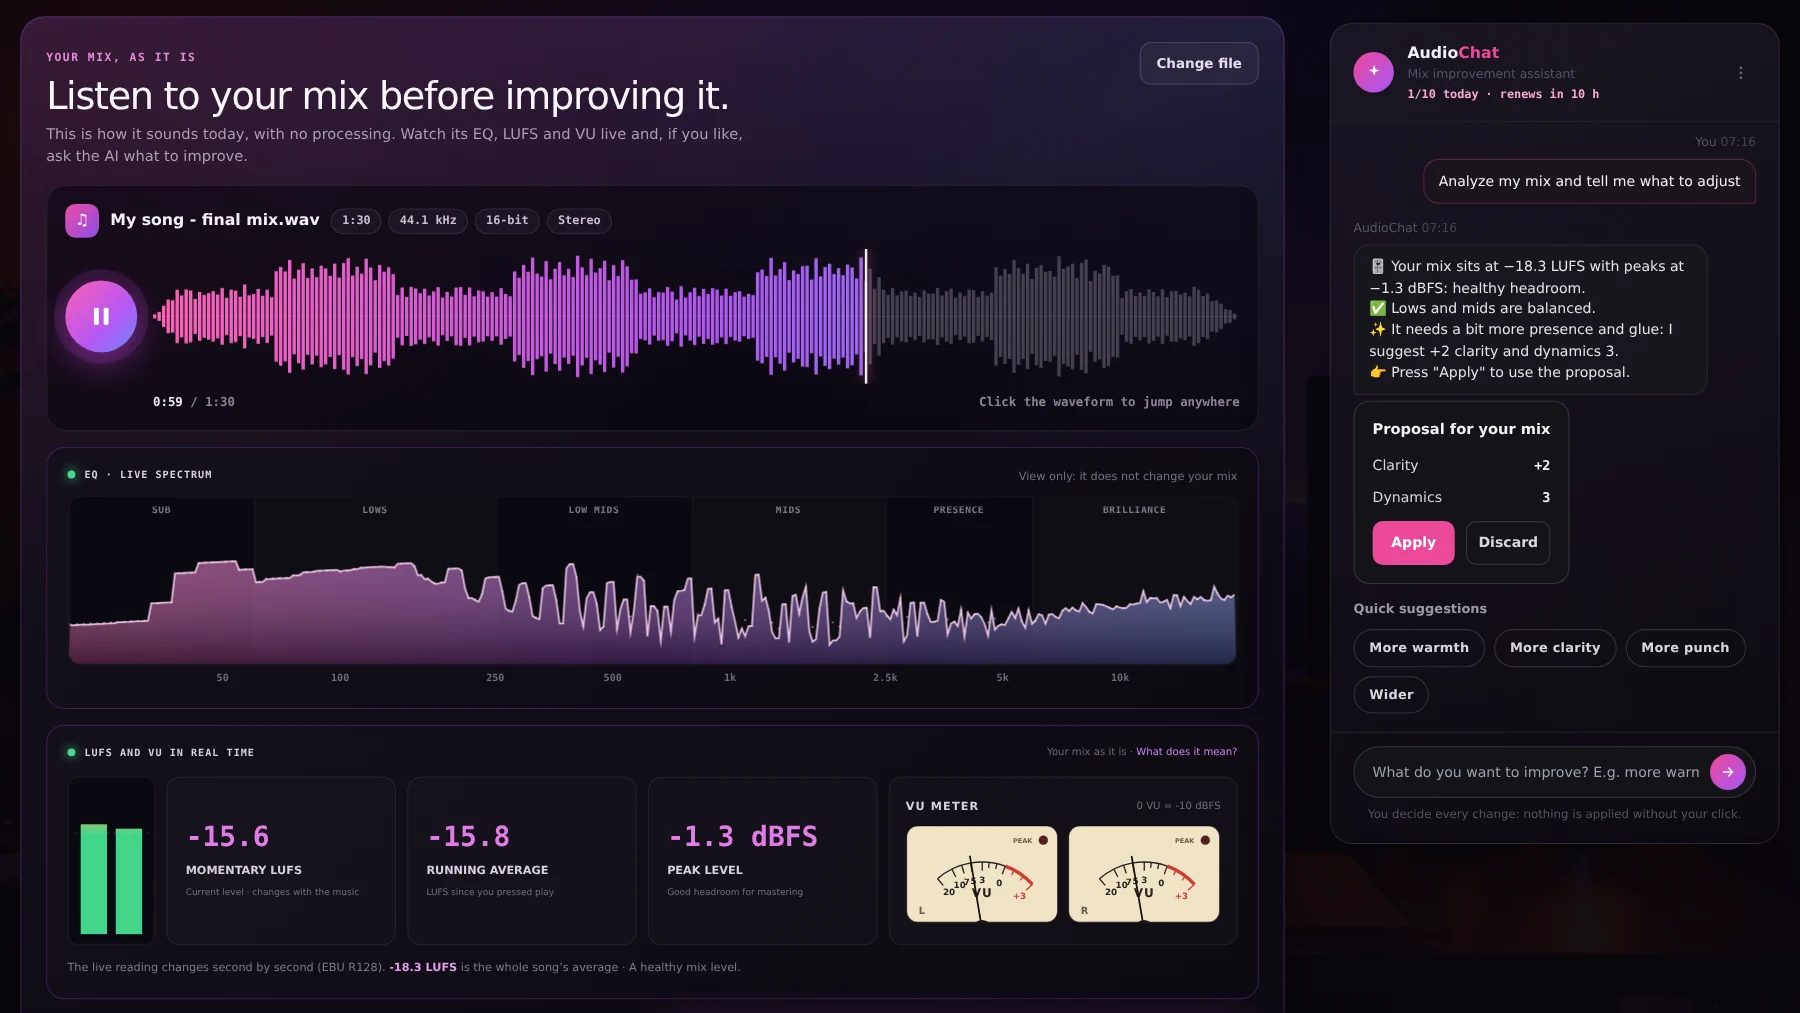Click the waveform playhead marker
Screen dimensions: 1800x1013
click(866, 316)
